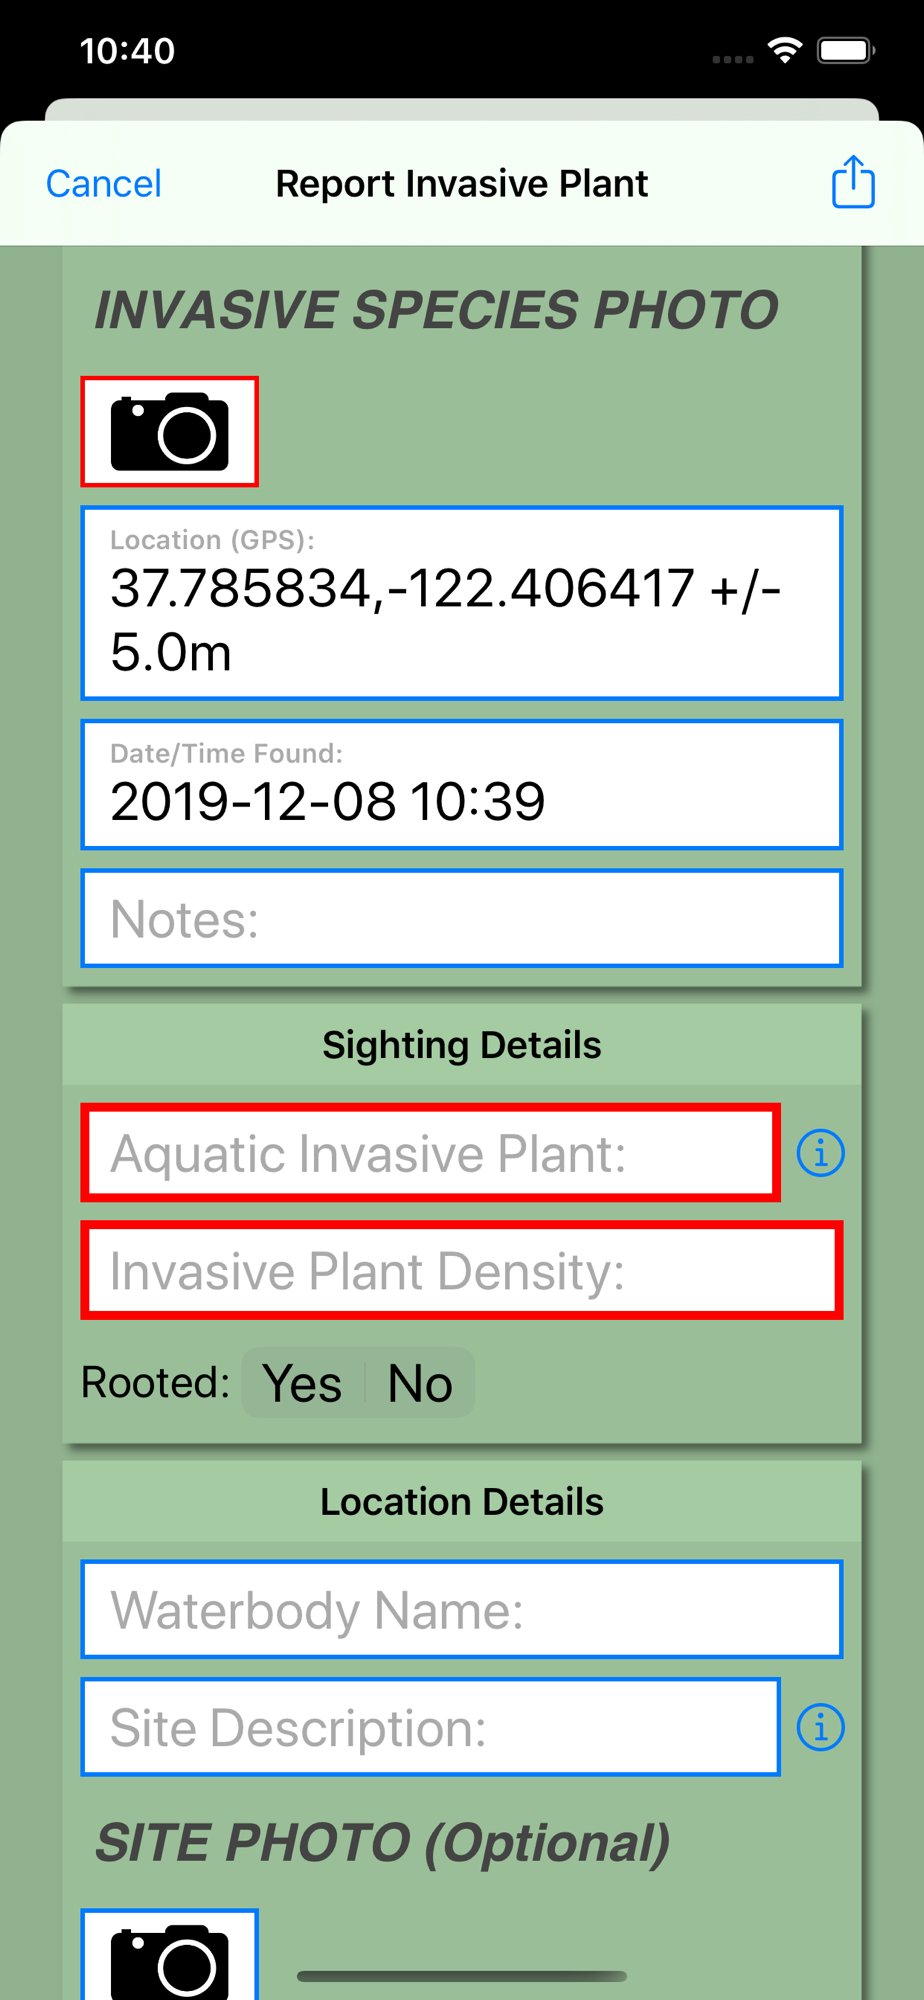Viewport: 924px width, 2000px height.
Task: Enter text in Waterbody Name field
Action: pyautogui.click(x=461, y=1609)
